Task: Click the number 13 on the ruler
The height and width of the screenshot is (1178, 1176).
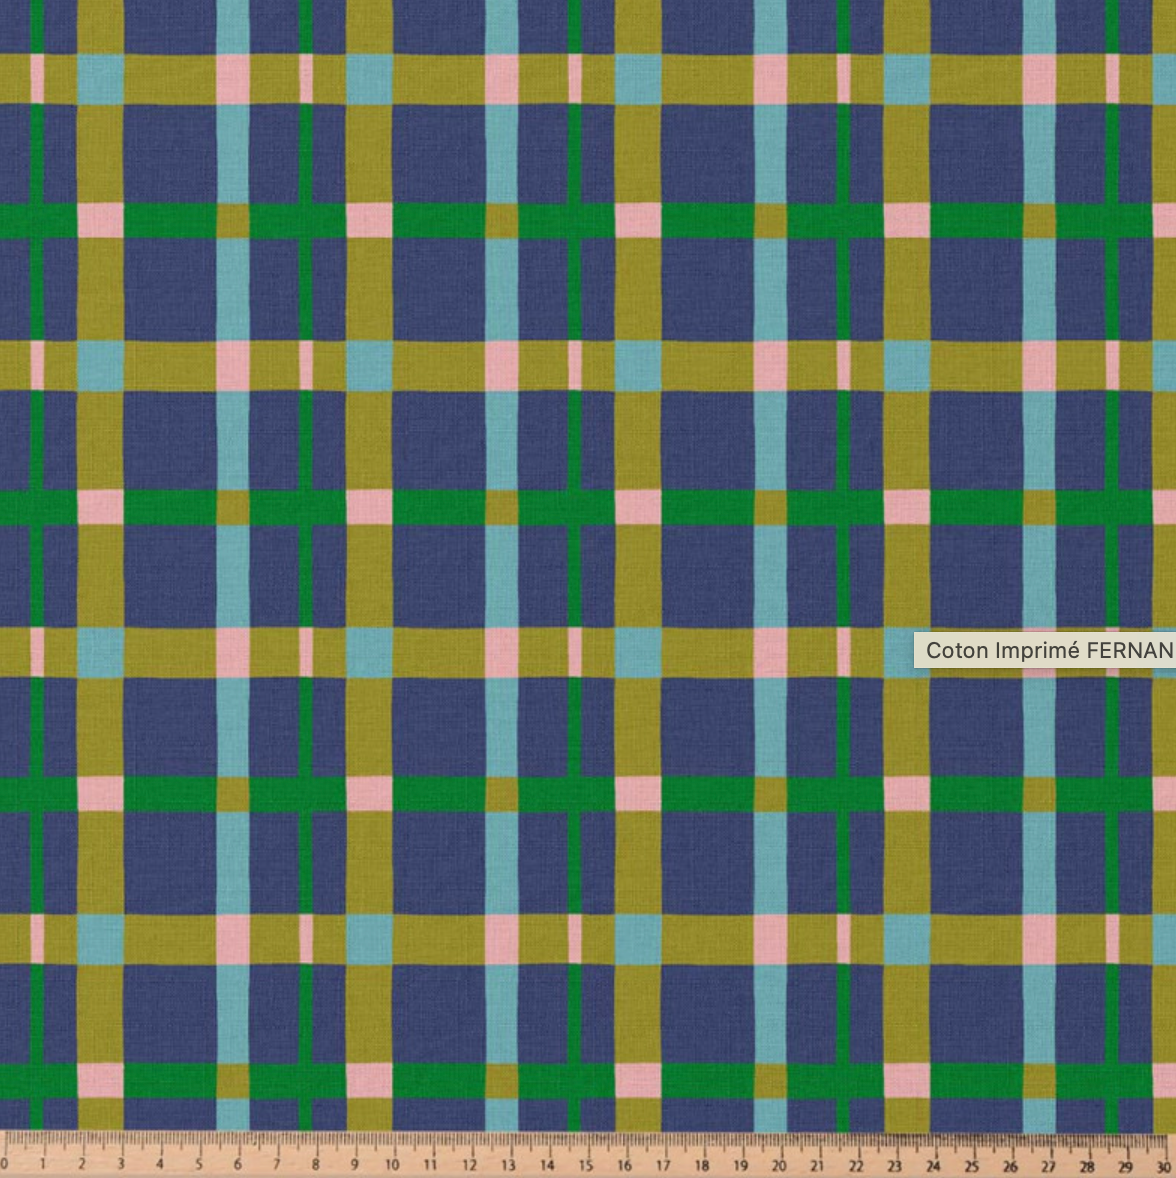Action: point(508,1165)
